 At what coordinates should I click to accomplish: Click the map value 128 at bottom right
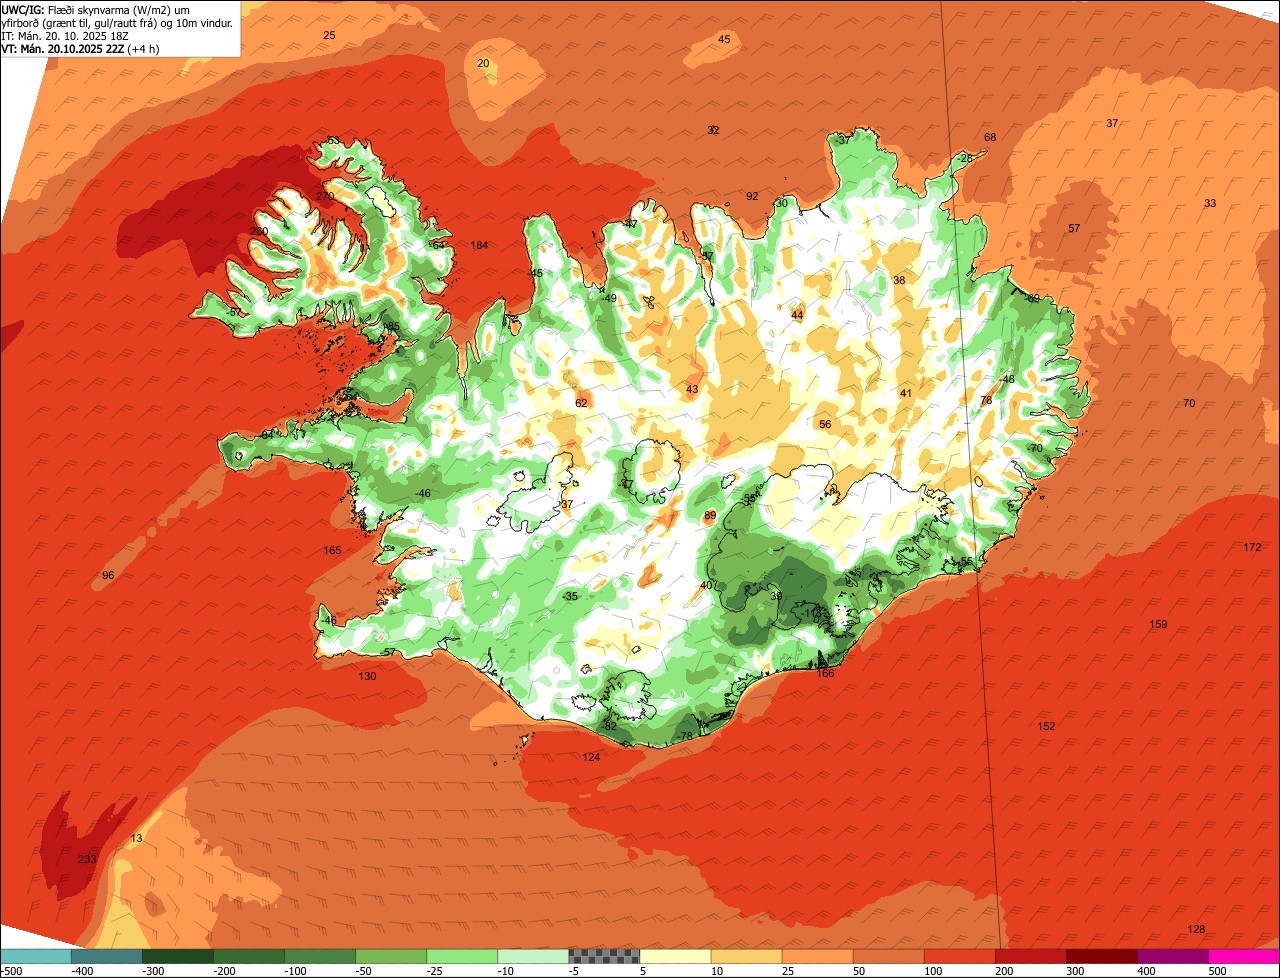1196,930
